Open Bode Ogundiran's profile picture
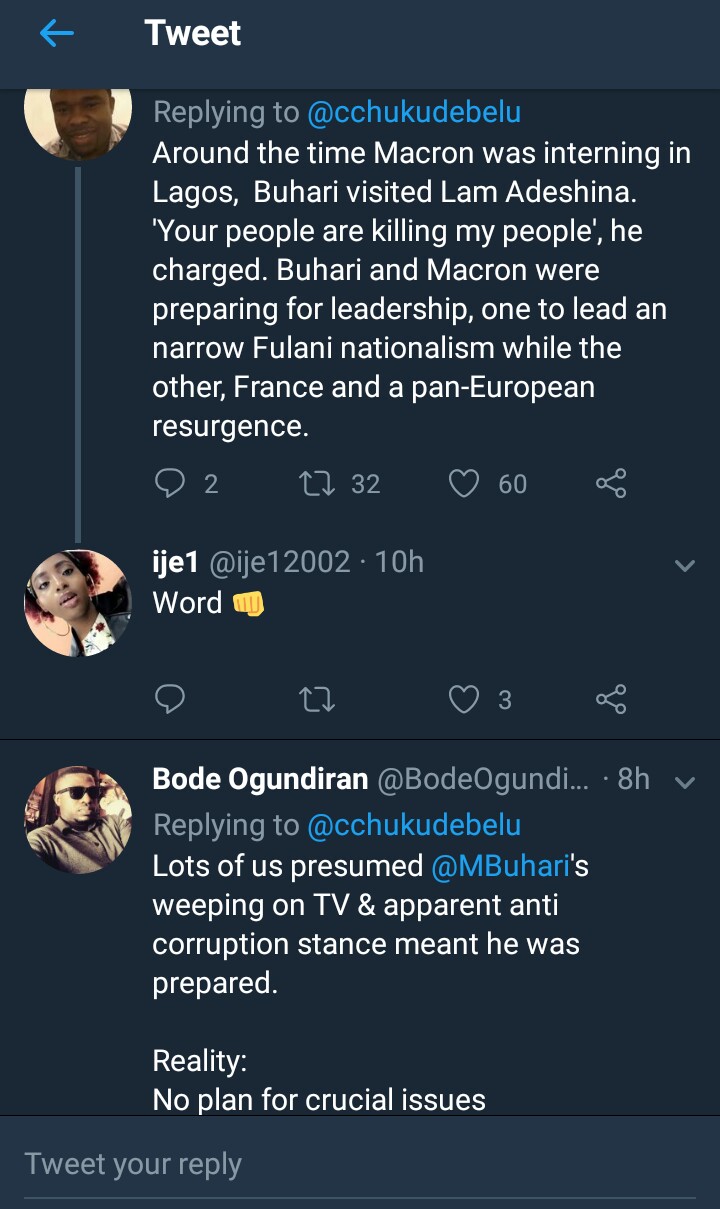The image size is (720, 1209). click(78, 820)
